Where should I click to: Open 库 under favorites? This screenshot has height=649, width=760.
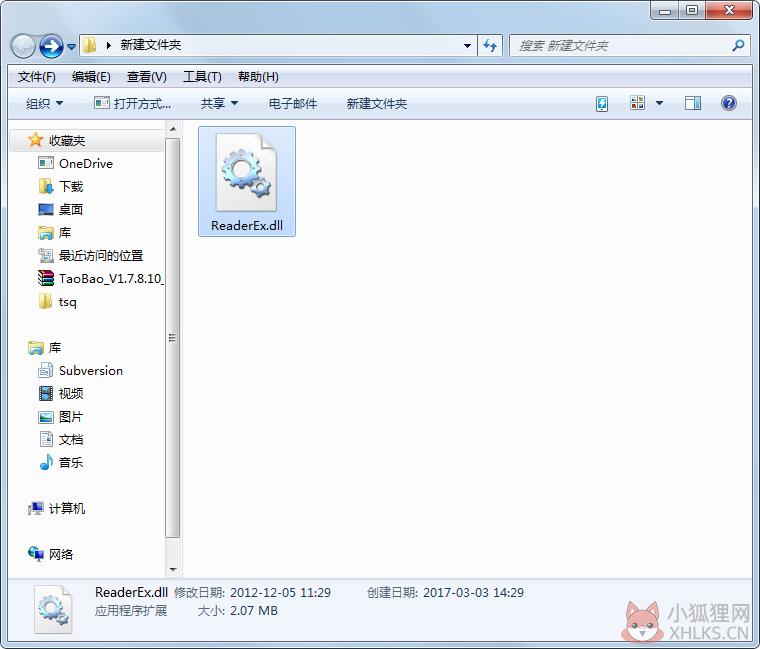pyautogui.click(x=65, y=233)
